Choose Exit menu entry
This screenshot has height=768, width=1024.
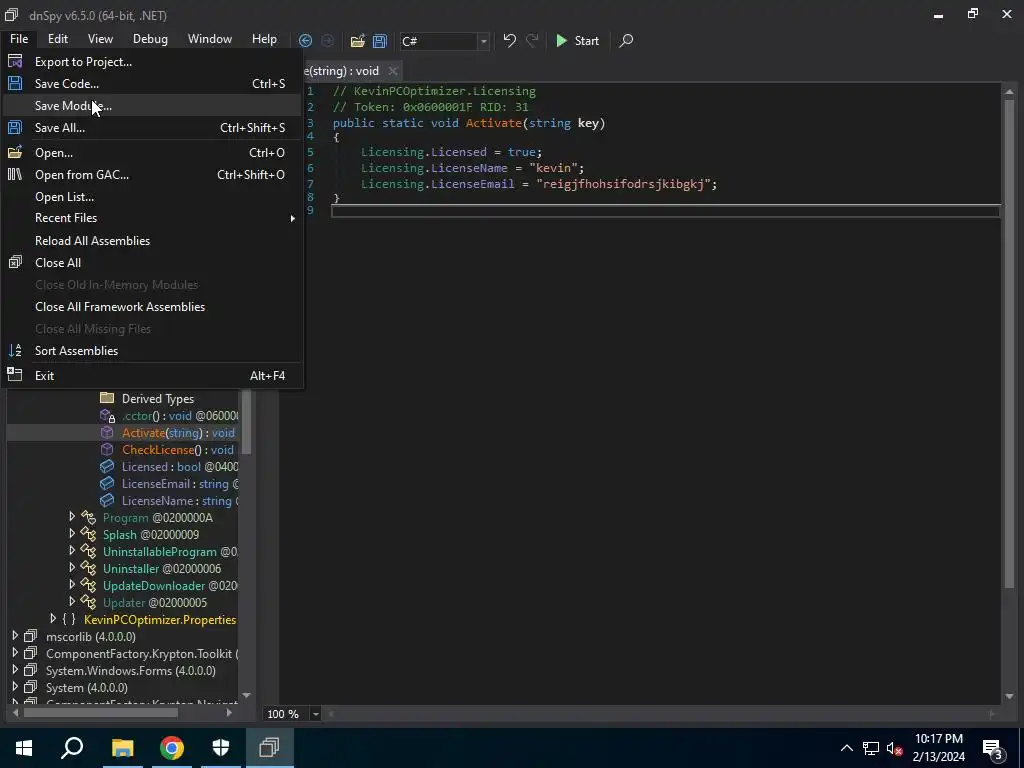152,376
